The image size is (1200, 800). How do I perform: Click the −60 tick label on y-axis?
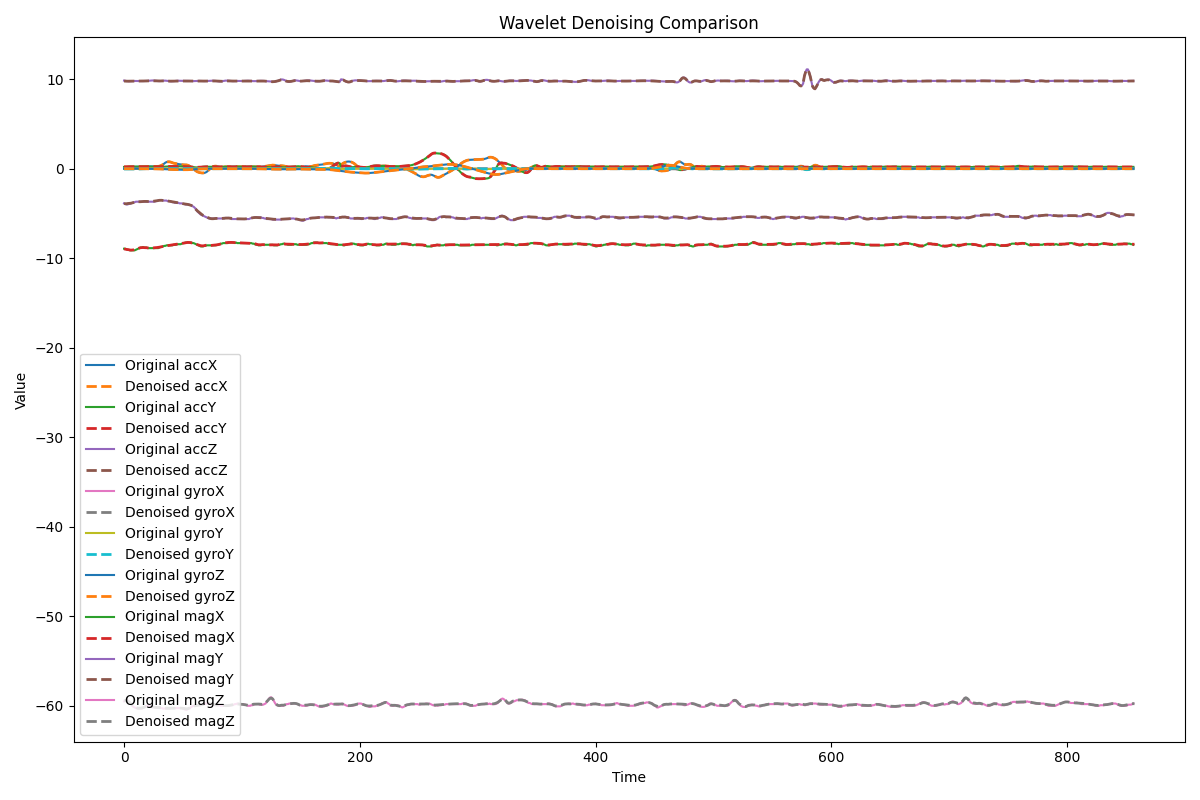pos(52,706)
